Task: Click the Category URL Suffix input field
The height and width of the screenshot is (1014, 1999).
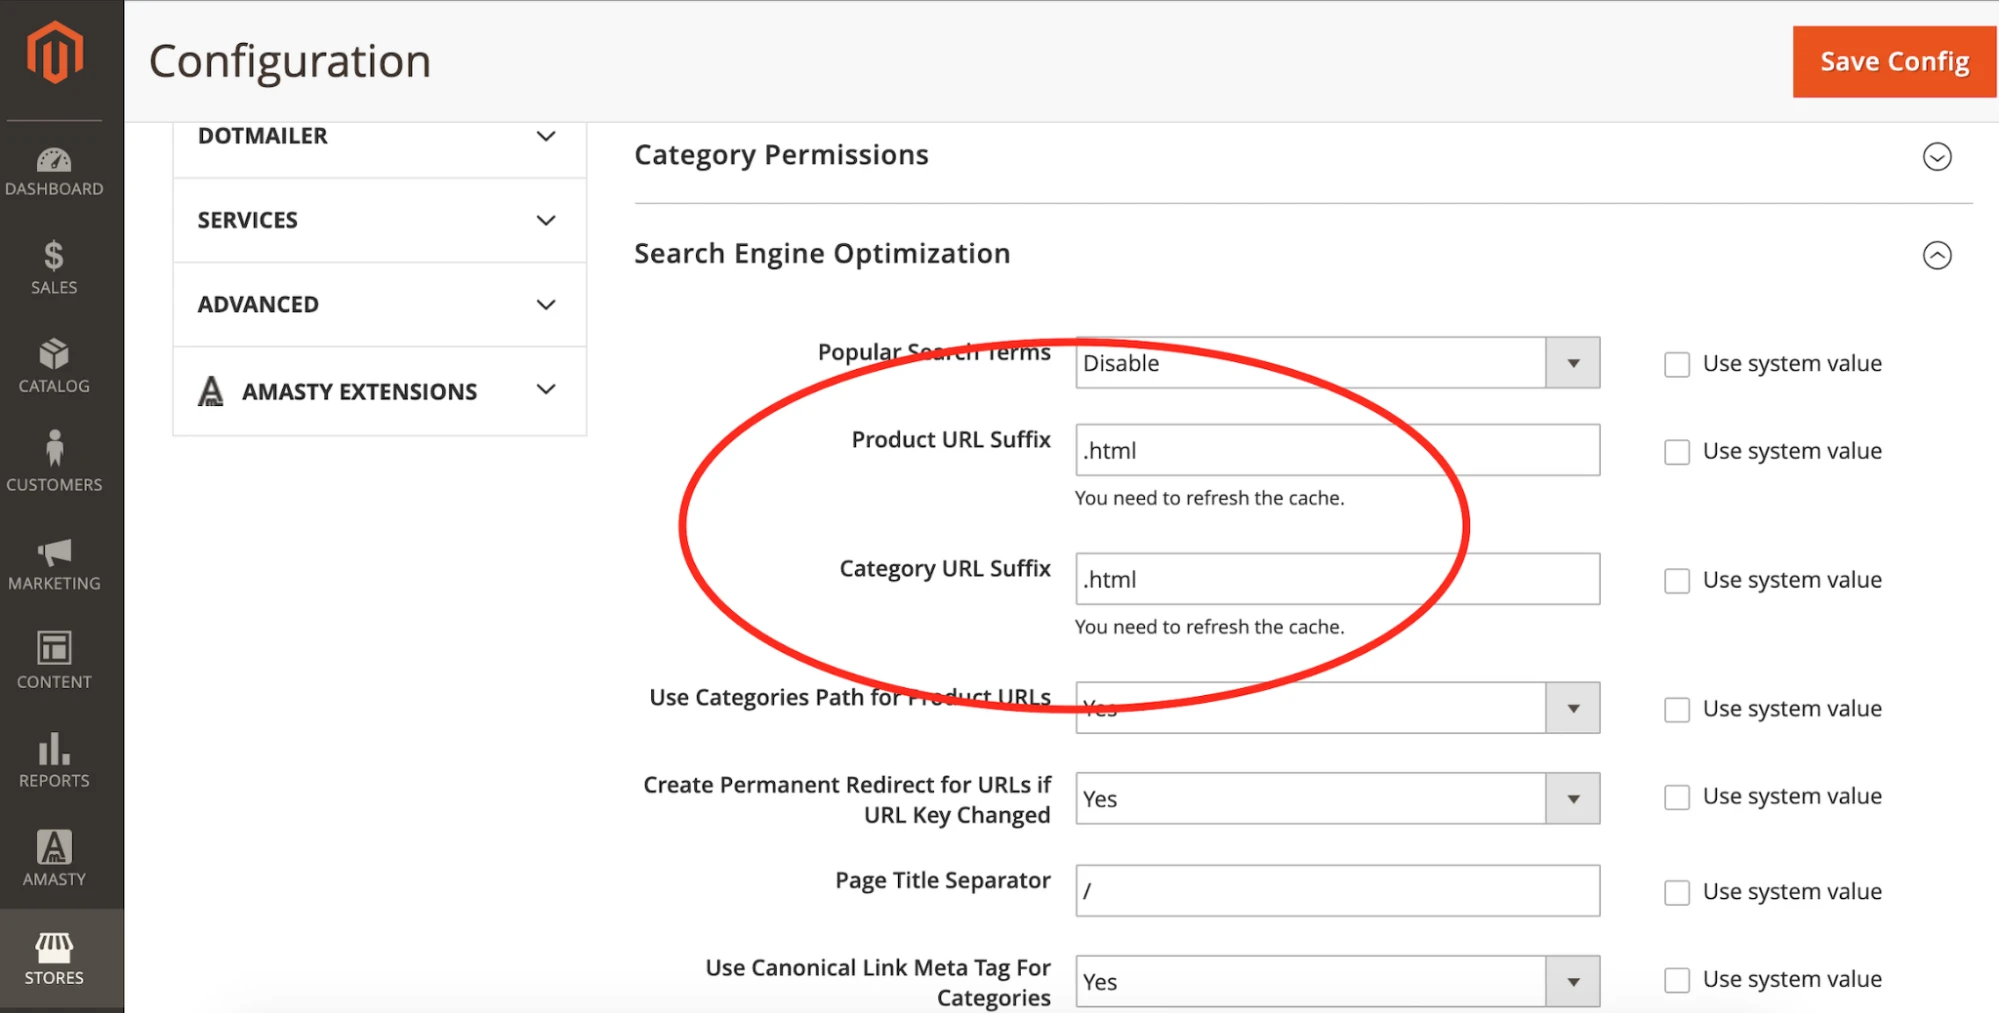Action: click(x=1336, y=578)
